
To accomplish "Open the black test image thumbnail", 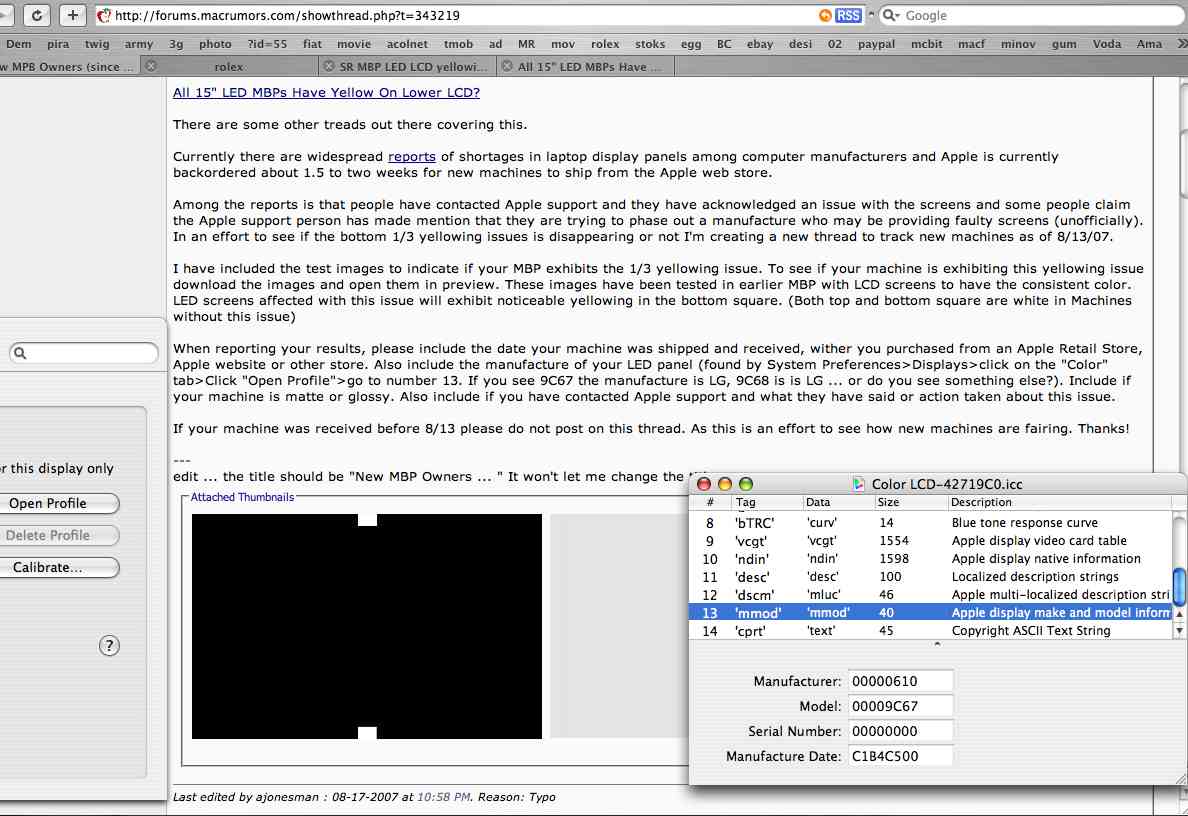I will click(367, 627).
